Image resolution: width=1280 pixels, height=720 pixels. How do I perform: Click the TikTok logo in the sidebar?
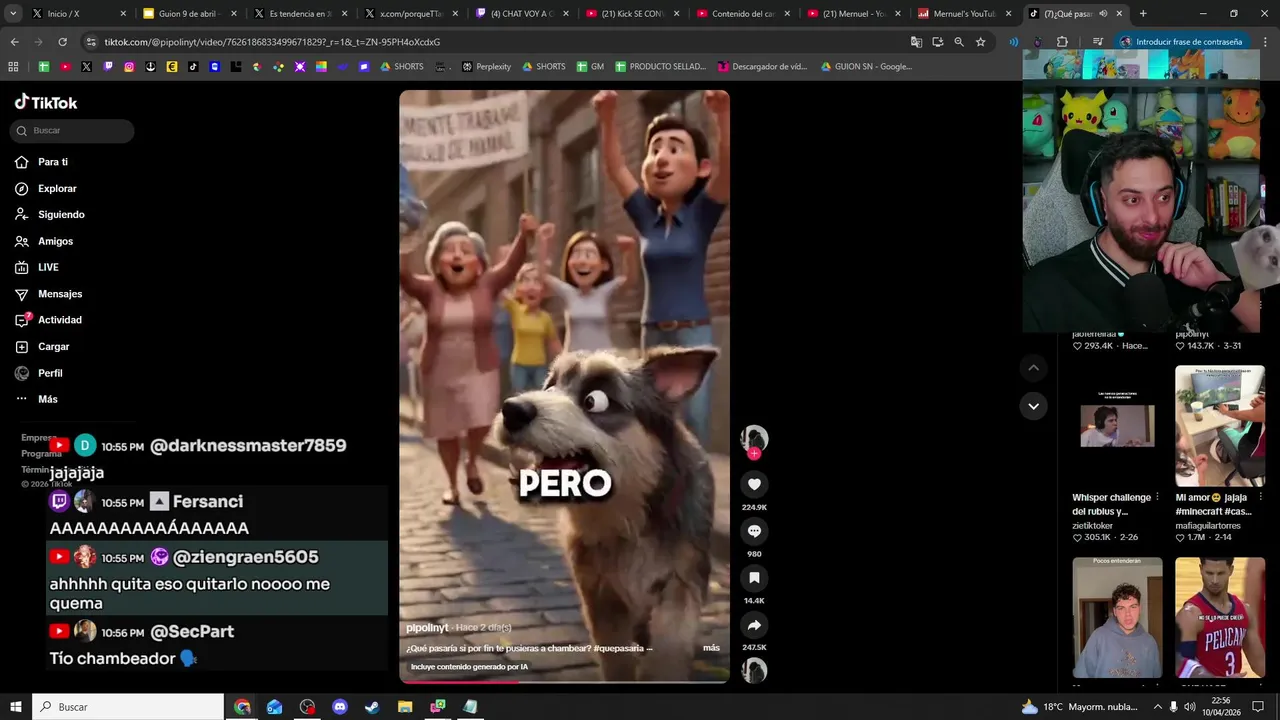click(45, 102)
